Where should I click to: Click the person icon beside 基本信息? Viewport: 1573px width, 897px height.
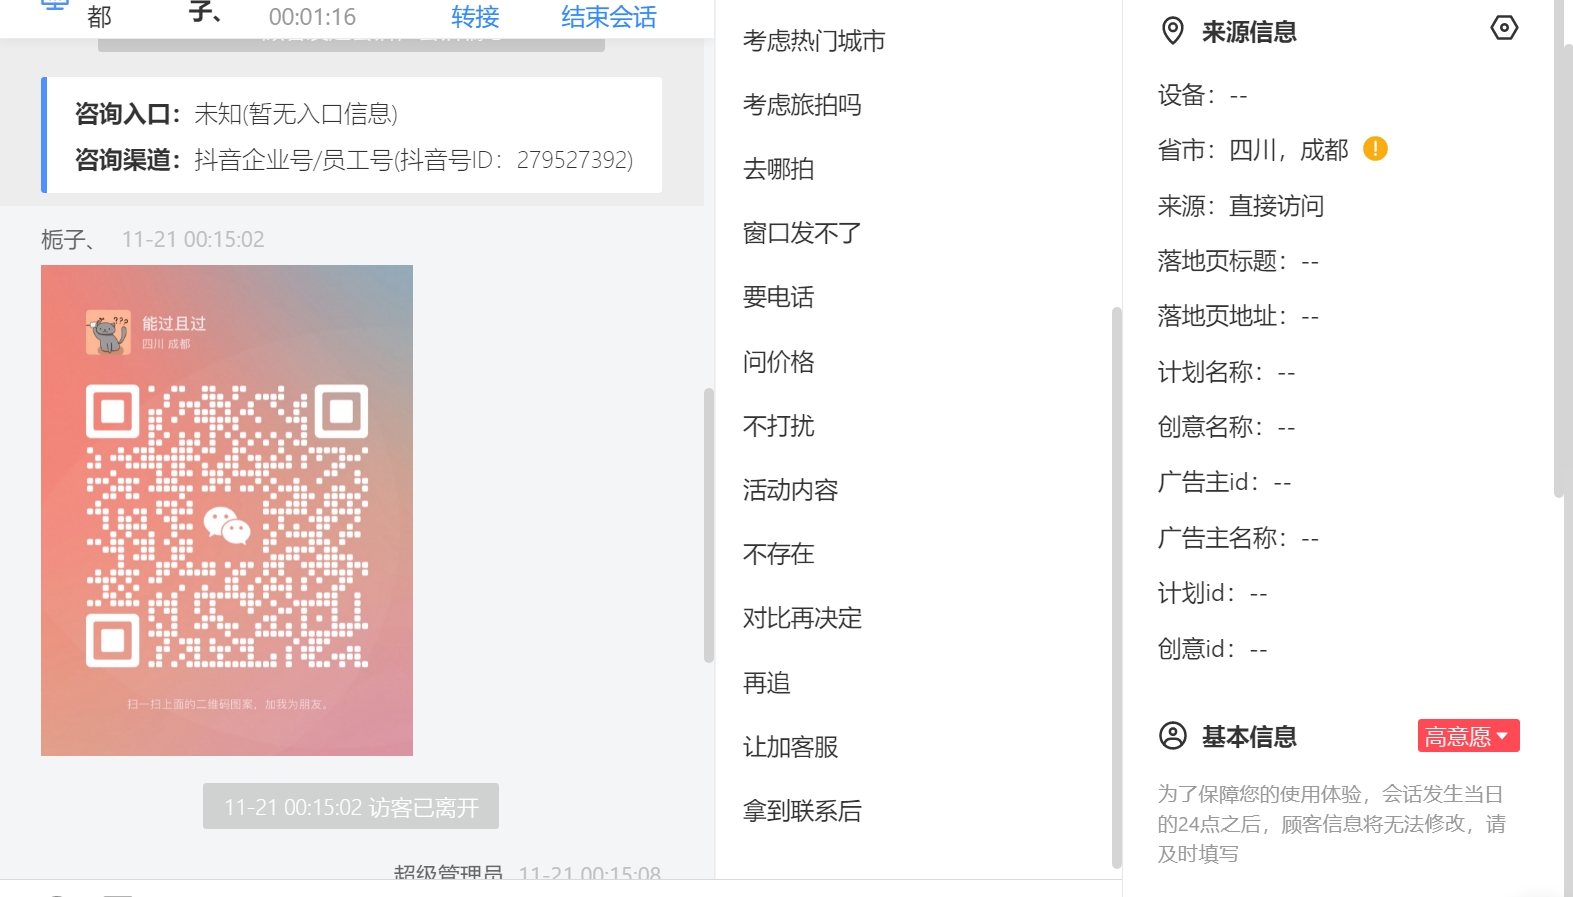tap(1173, 736)
